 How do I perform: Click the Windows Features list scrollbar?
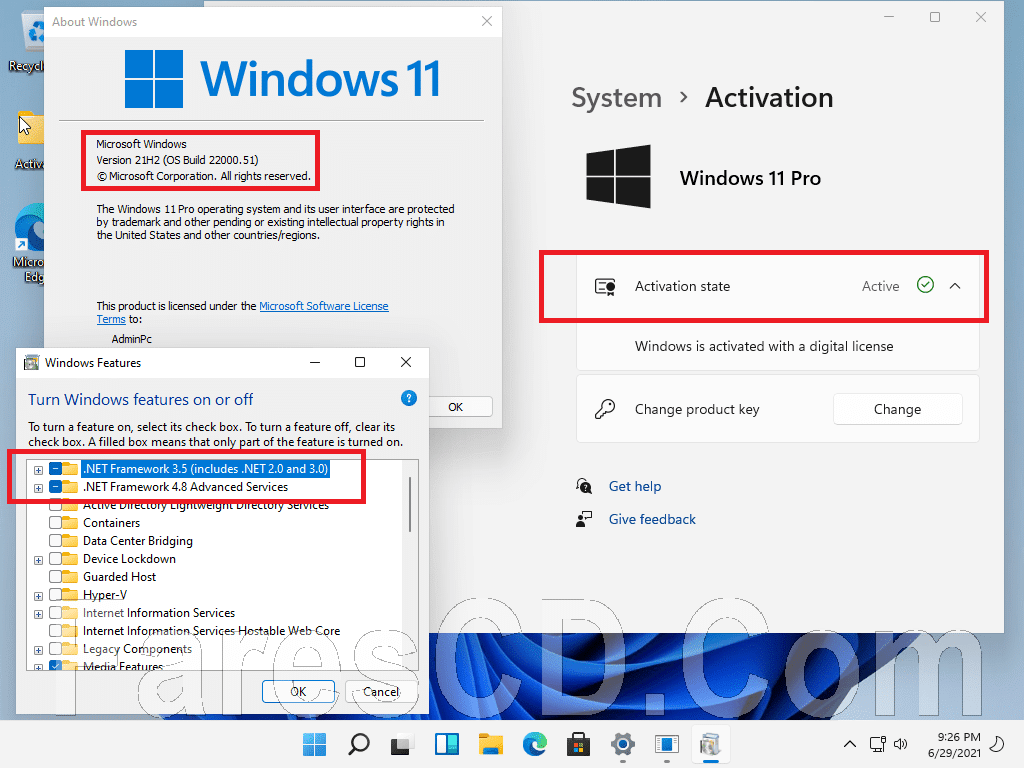410,504
